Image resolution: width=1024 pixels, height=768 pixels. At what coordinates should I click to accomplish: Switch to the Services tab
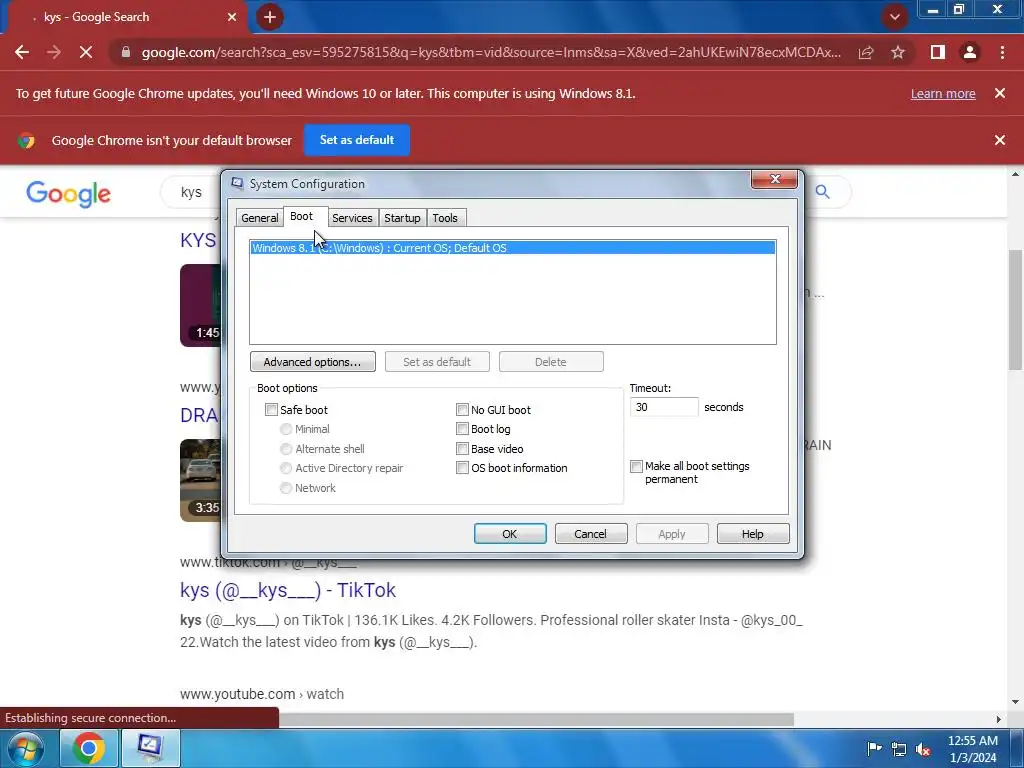click(x=352, y=218)
